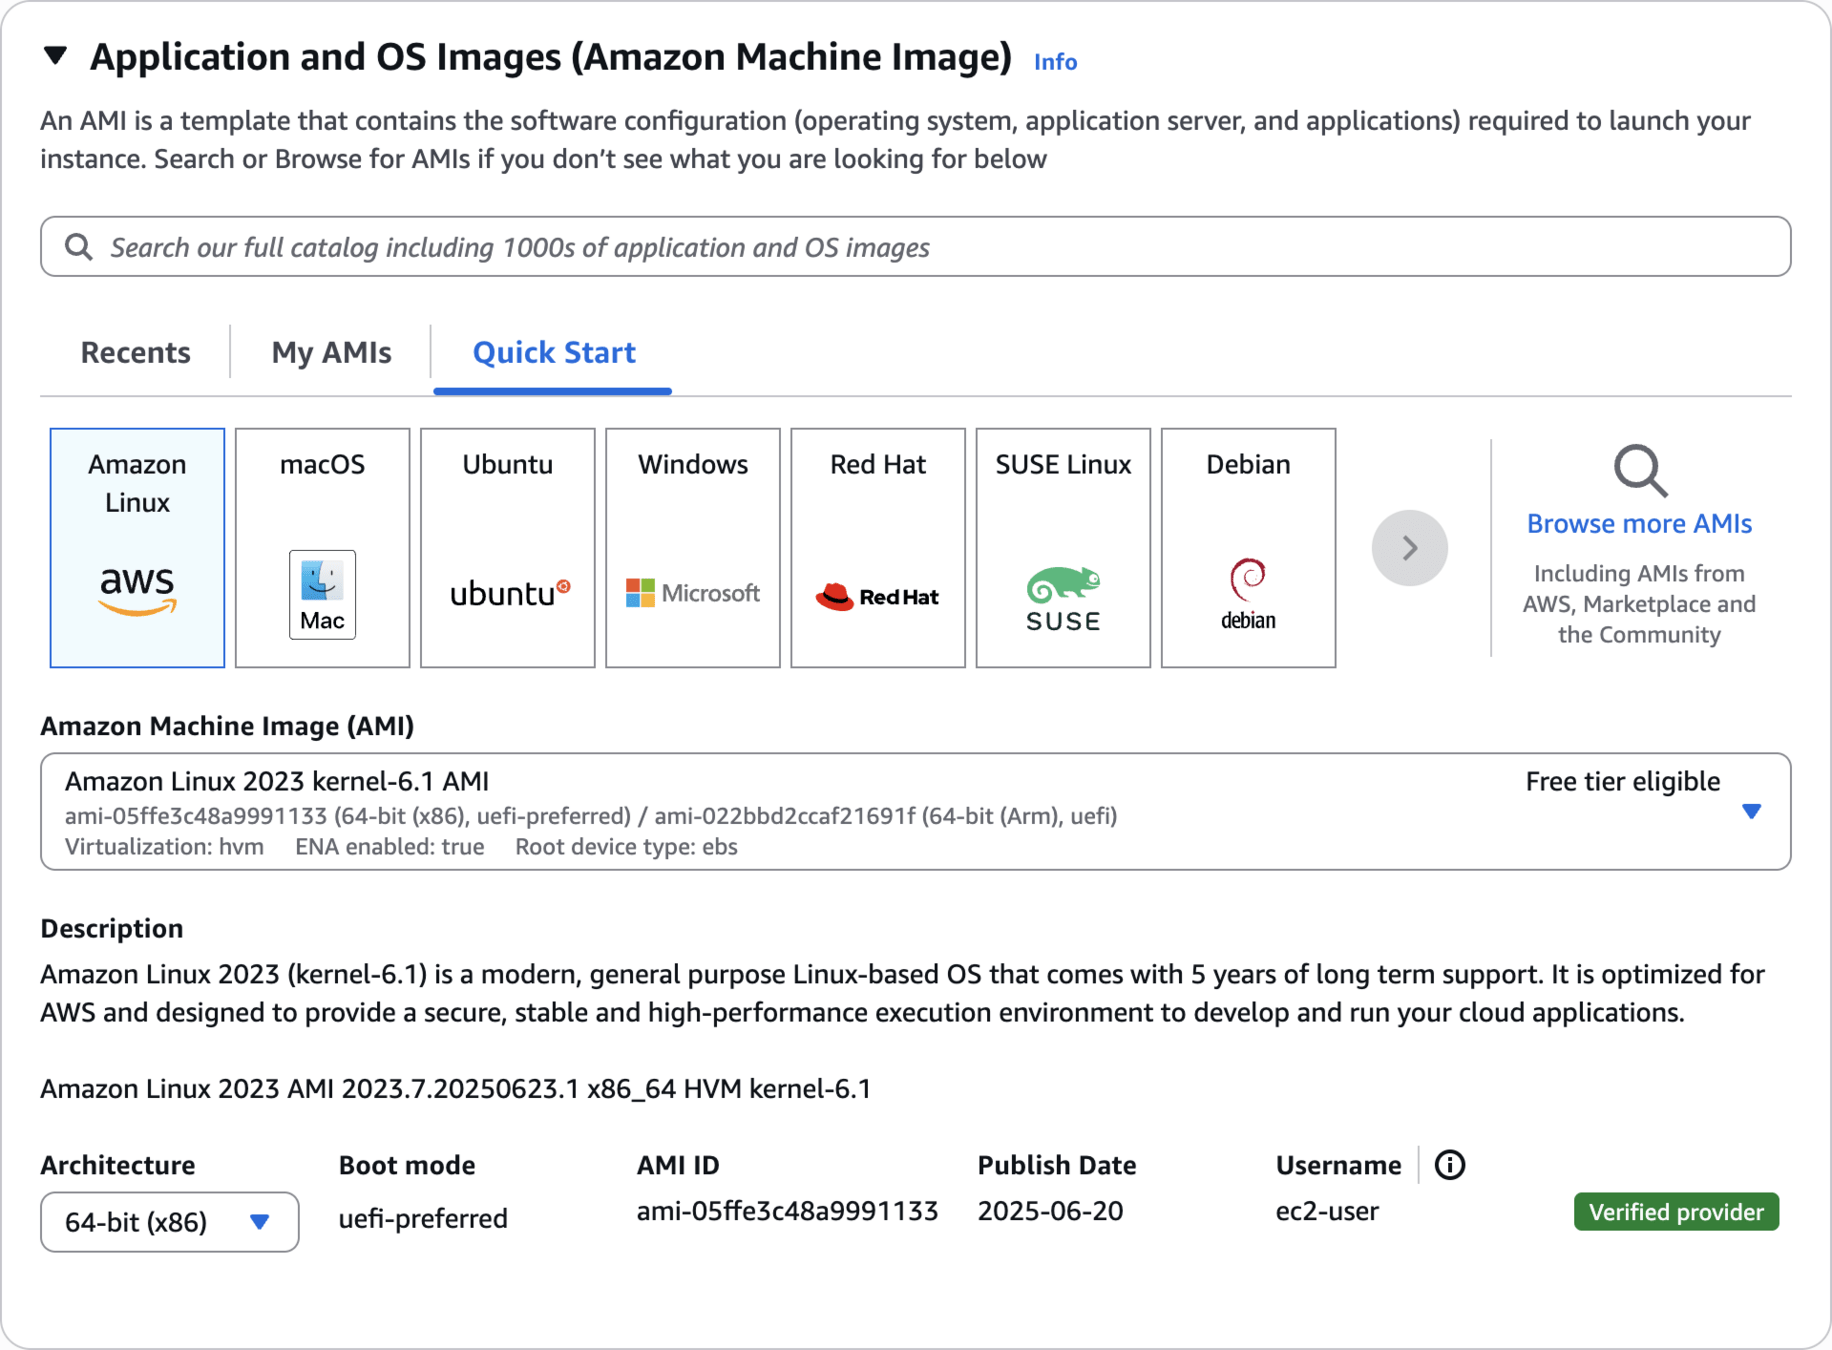Click the Publish Date 2025-06-20 value

pos(1050,1212)
